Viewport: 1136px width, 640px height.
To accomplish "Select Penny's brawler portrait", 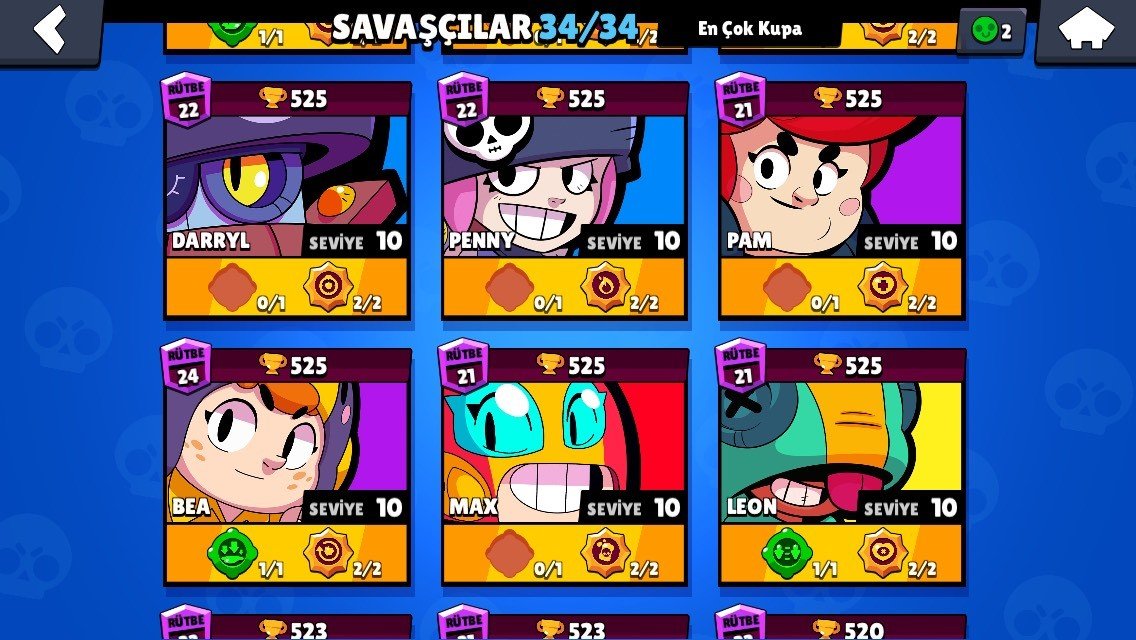I will click(x=564, y=186).
